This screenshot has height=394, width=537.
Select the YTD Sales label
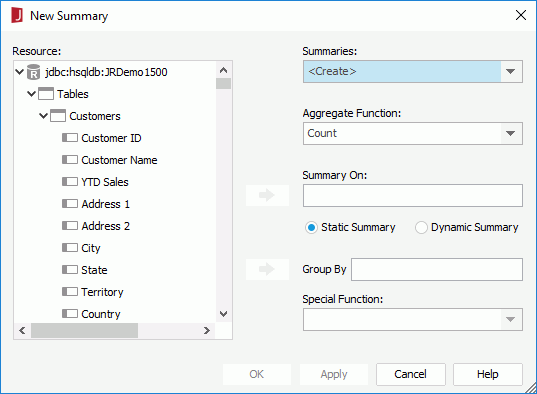tap(105, 182)
